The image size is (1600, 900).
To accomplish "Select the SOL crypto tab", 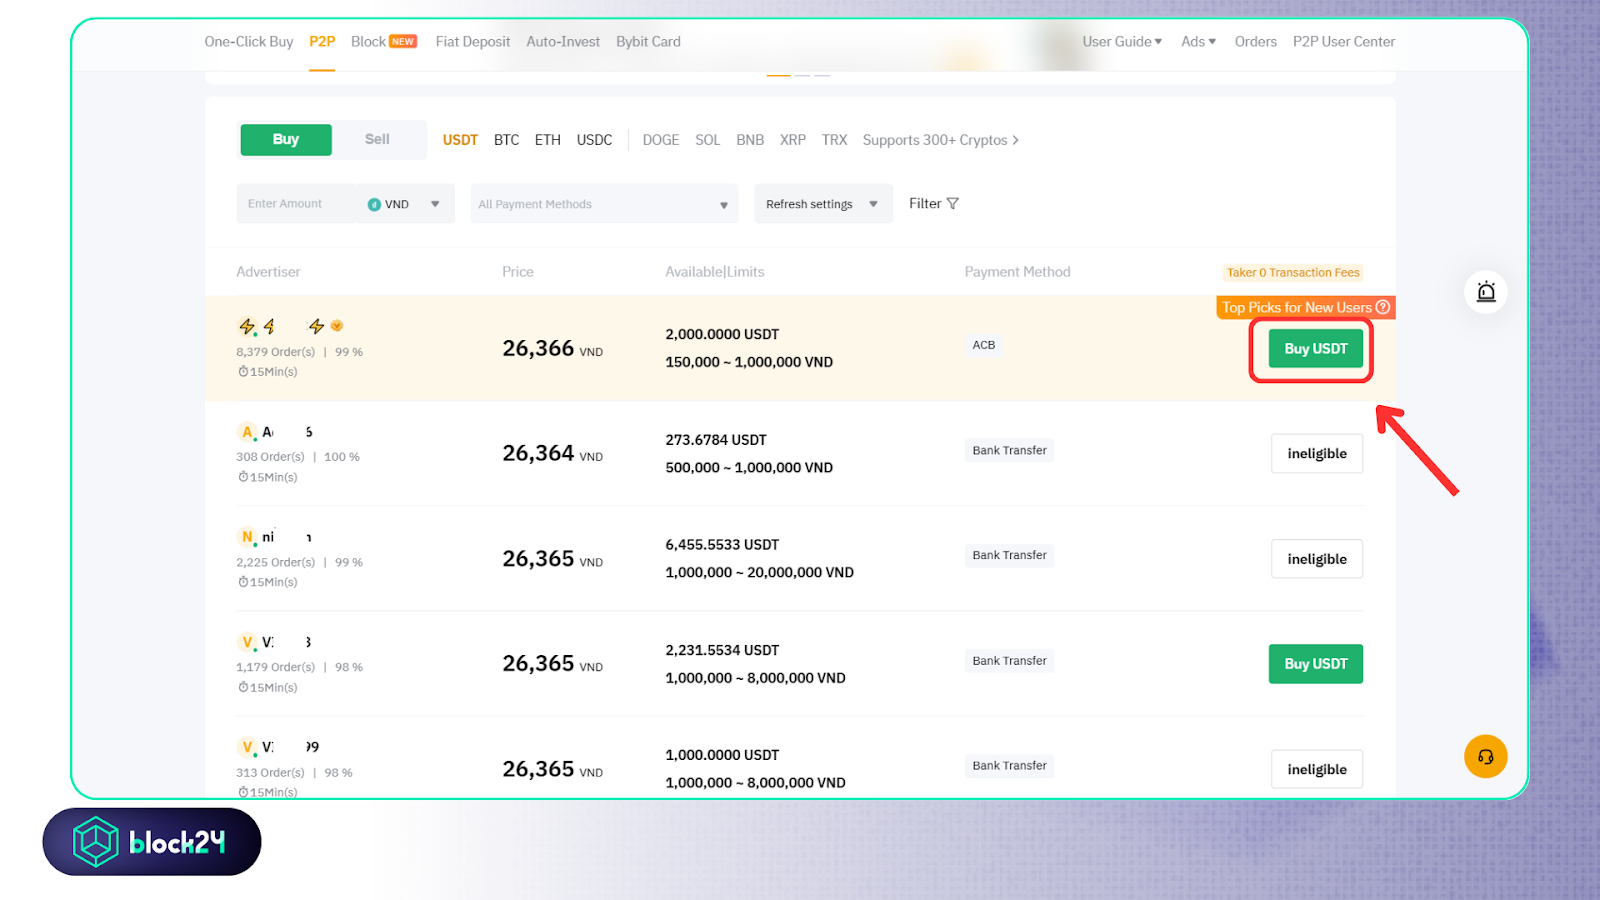I will 708,140.
